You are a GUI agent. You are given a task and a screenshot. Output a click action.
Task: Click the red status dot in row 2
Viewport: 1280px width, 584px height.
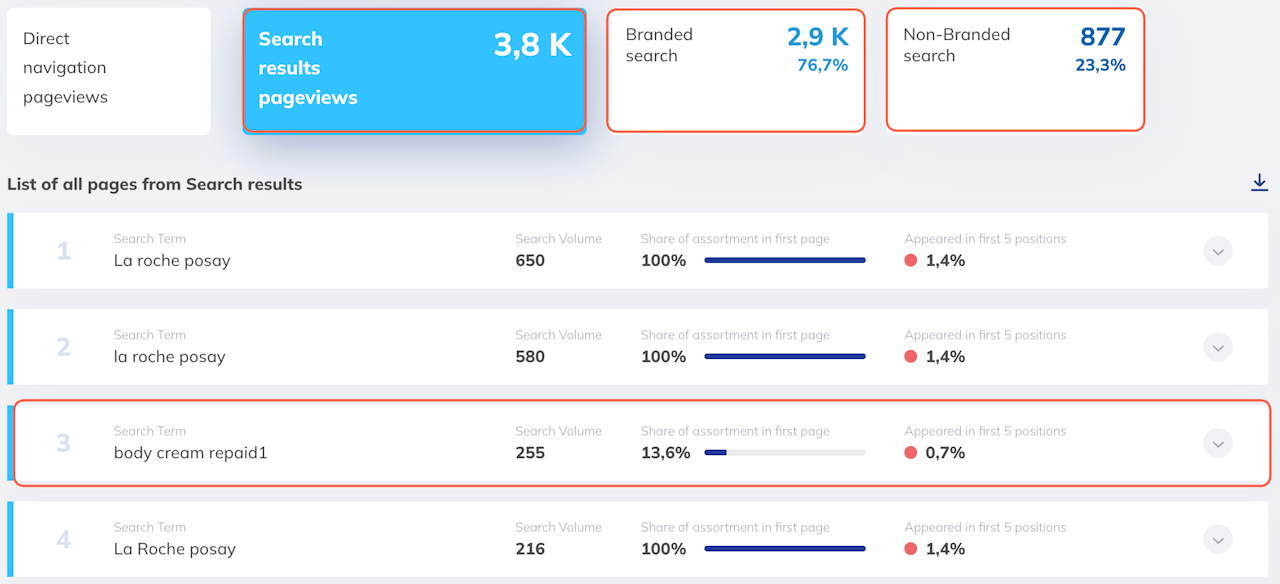pos(911,357)
